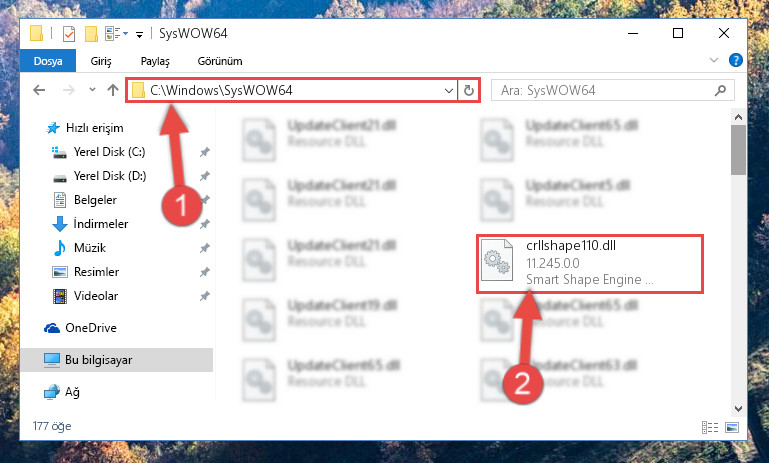
Task: Expand the address bar history dropdown
Action: coord(448,90)
